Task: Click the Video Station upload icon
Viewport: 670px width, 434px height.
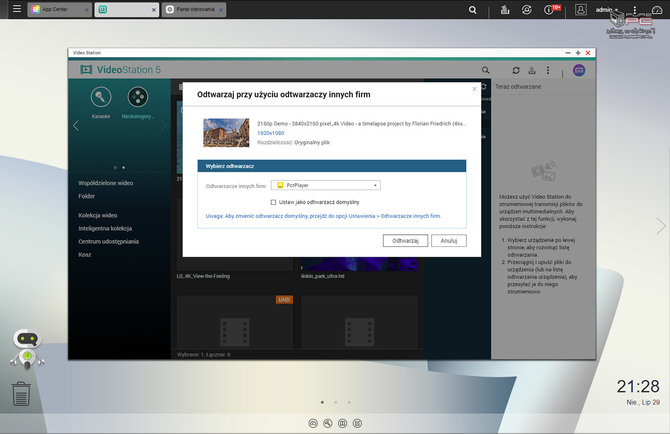Action: coord(532,70)
